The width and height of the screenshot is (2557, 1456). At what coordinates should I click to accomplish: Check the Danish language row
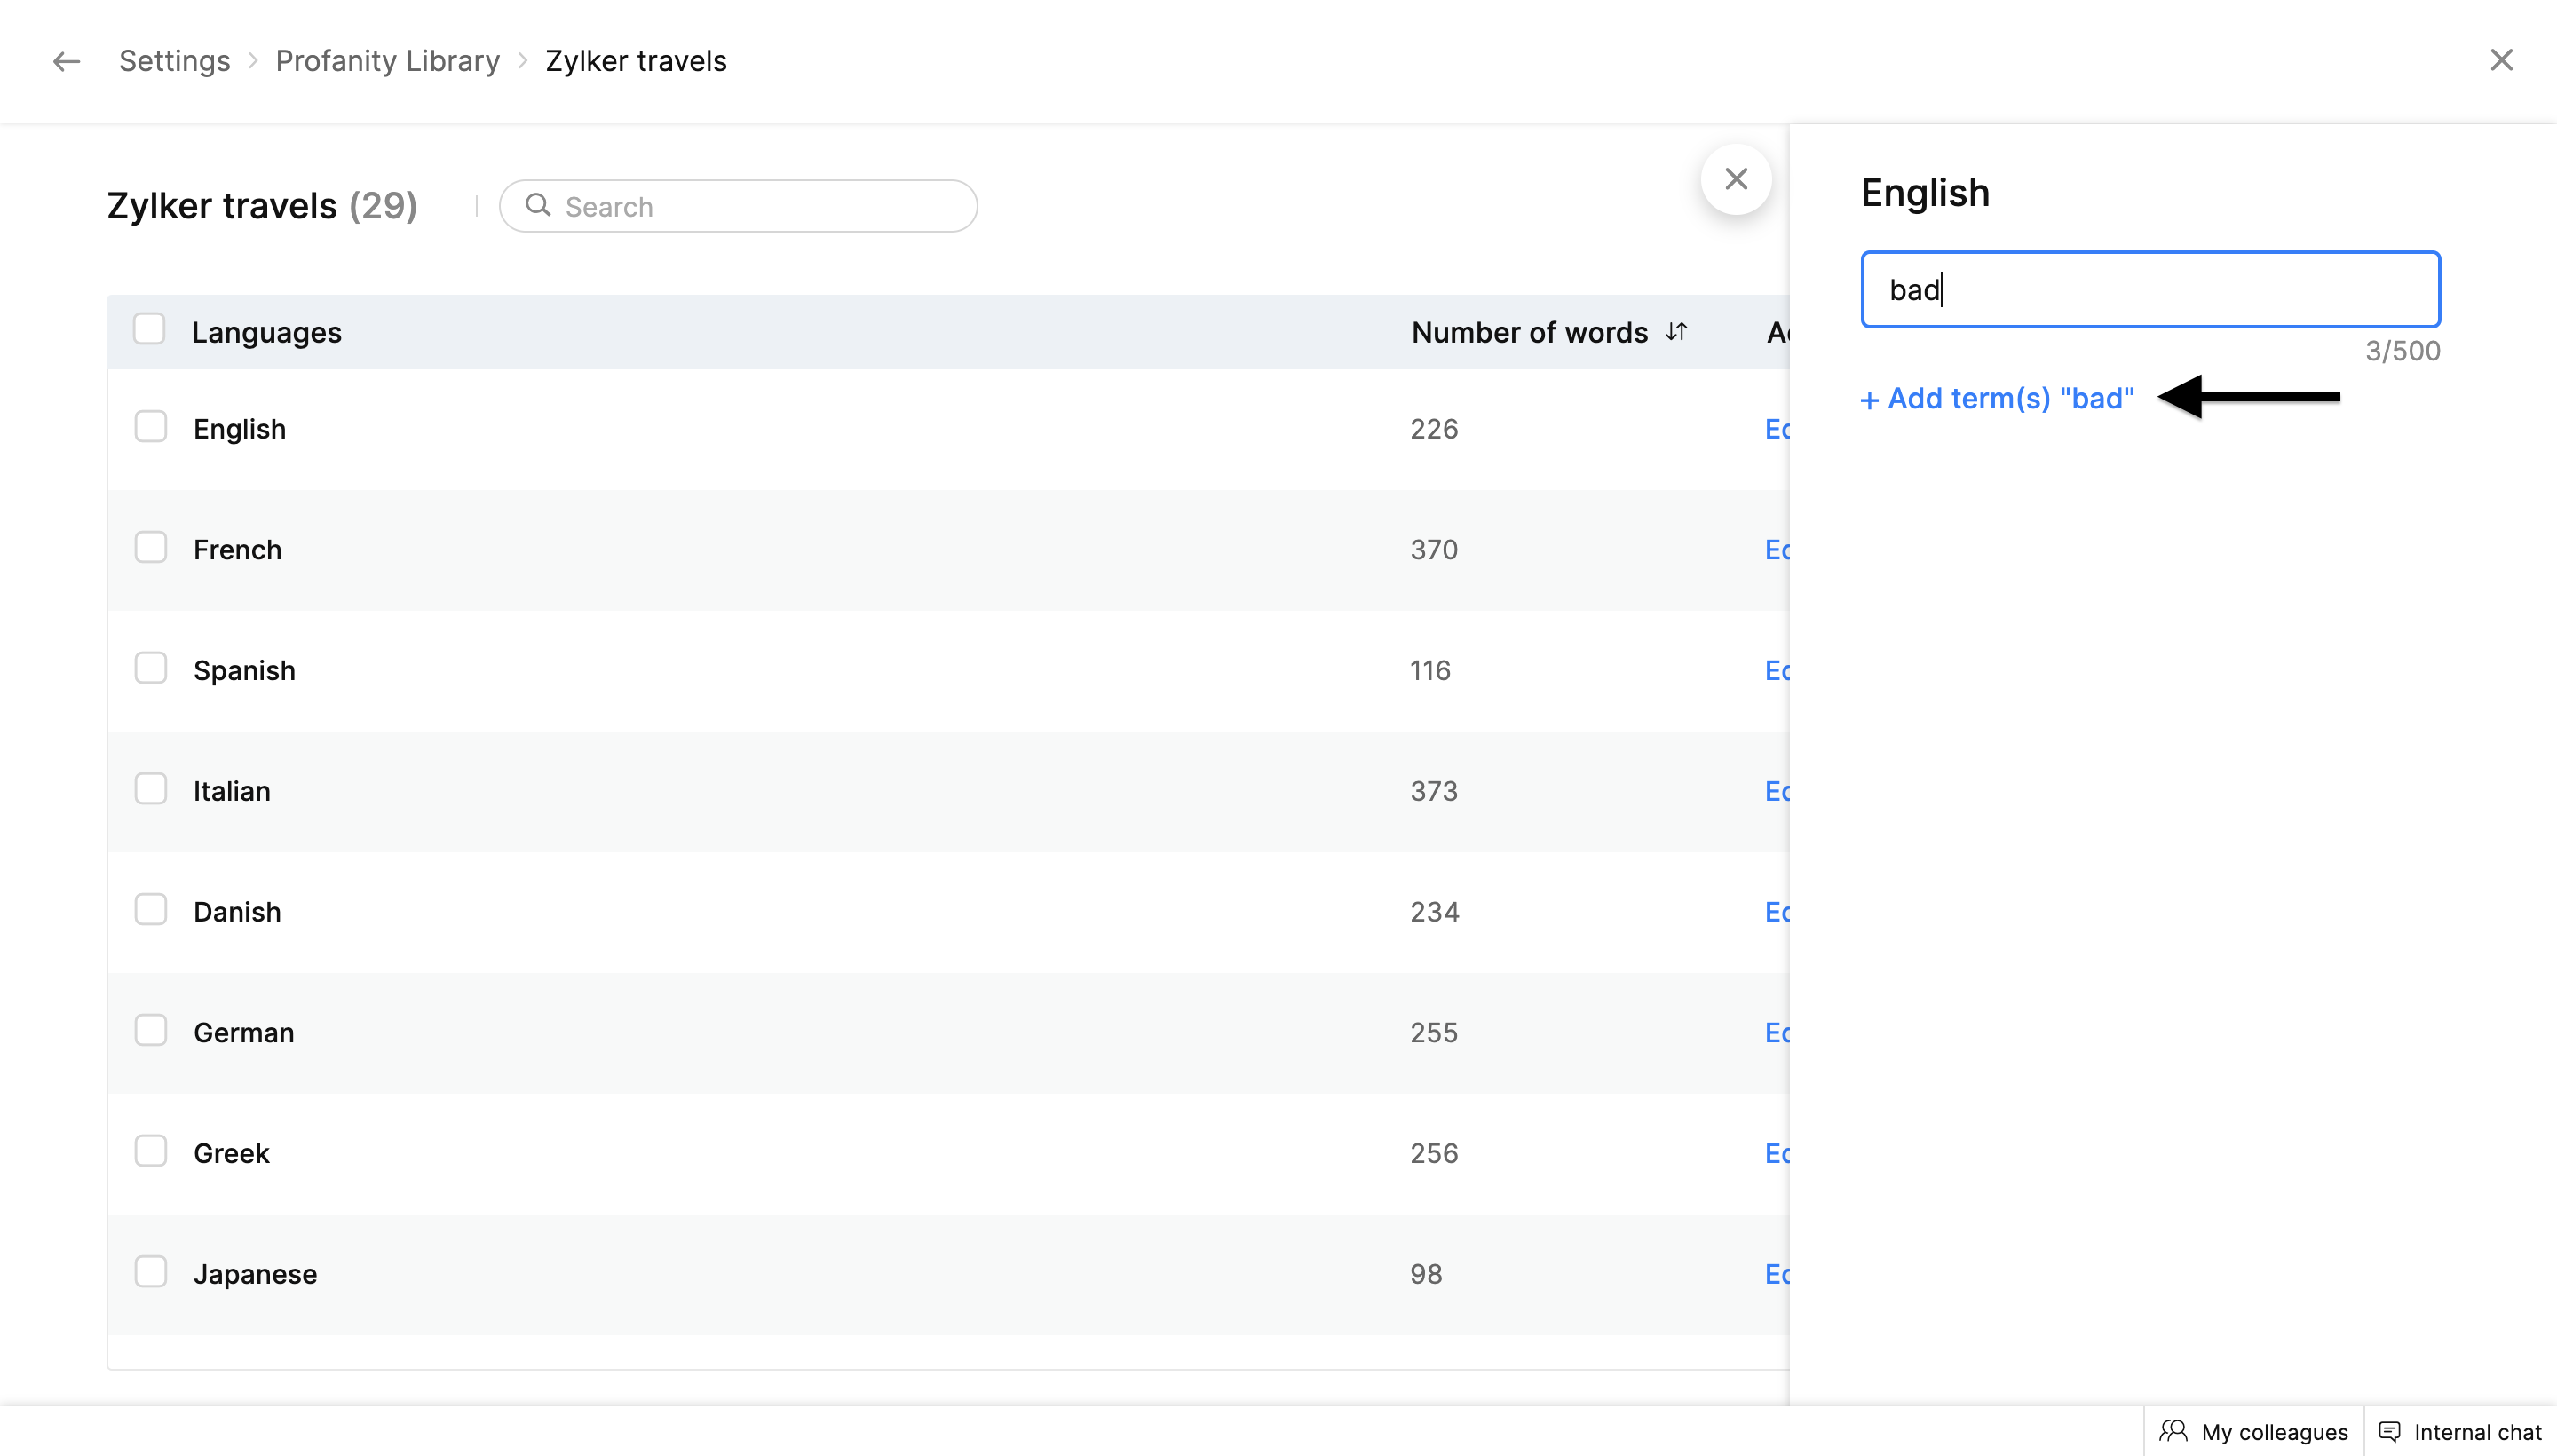pyautogui.click(x=151, y=909)
